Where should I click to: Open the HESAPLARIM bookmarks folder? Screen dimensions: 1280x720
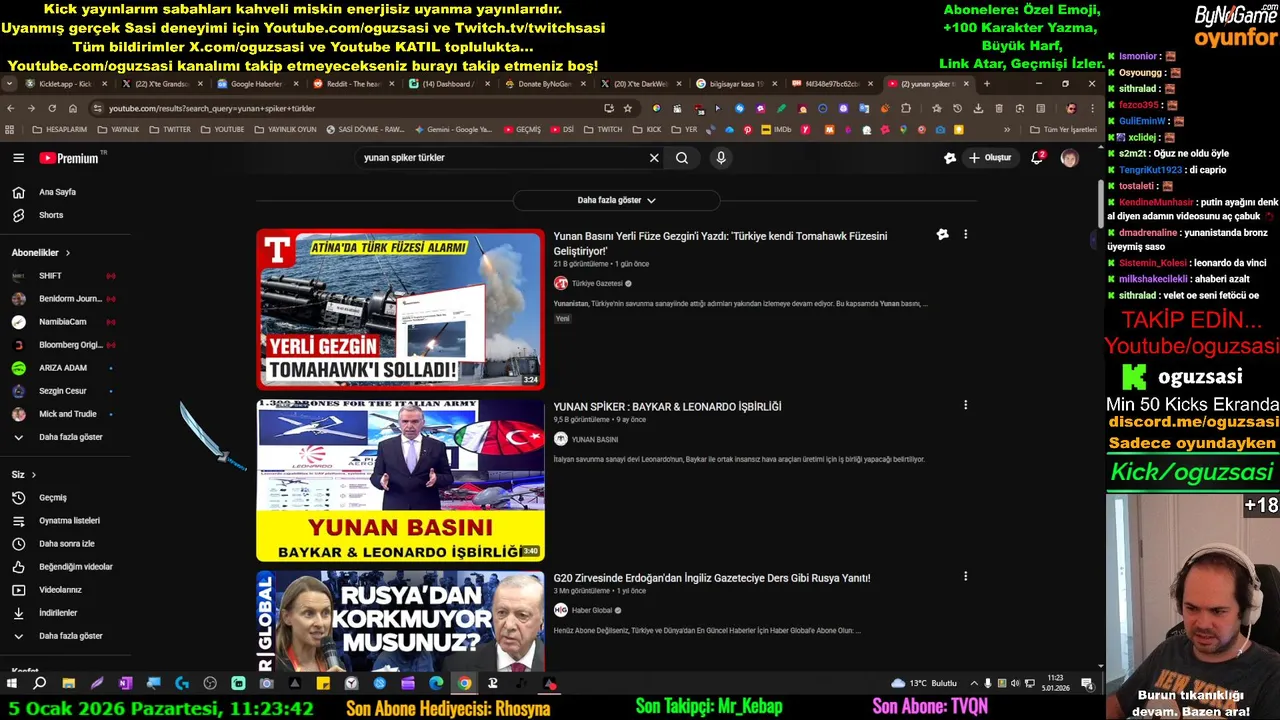point(60,130)
